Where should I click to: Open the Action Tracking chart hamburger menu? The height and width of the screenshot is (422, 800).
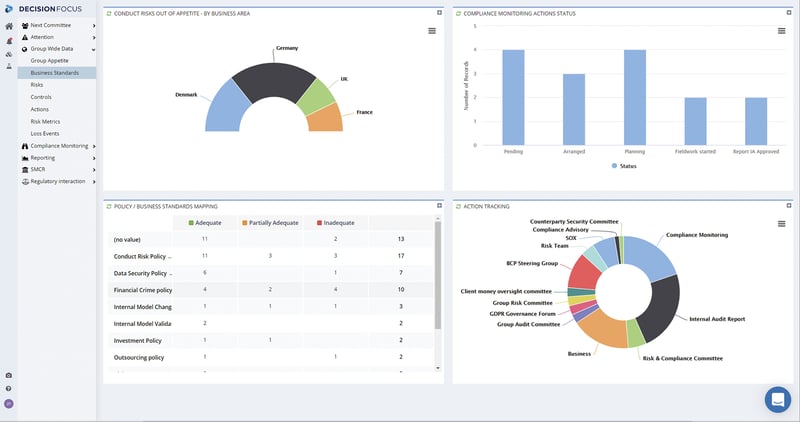pyautogui.click(x=781, y=224)
